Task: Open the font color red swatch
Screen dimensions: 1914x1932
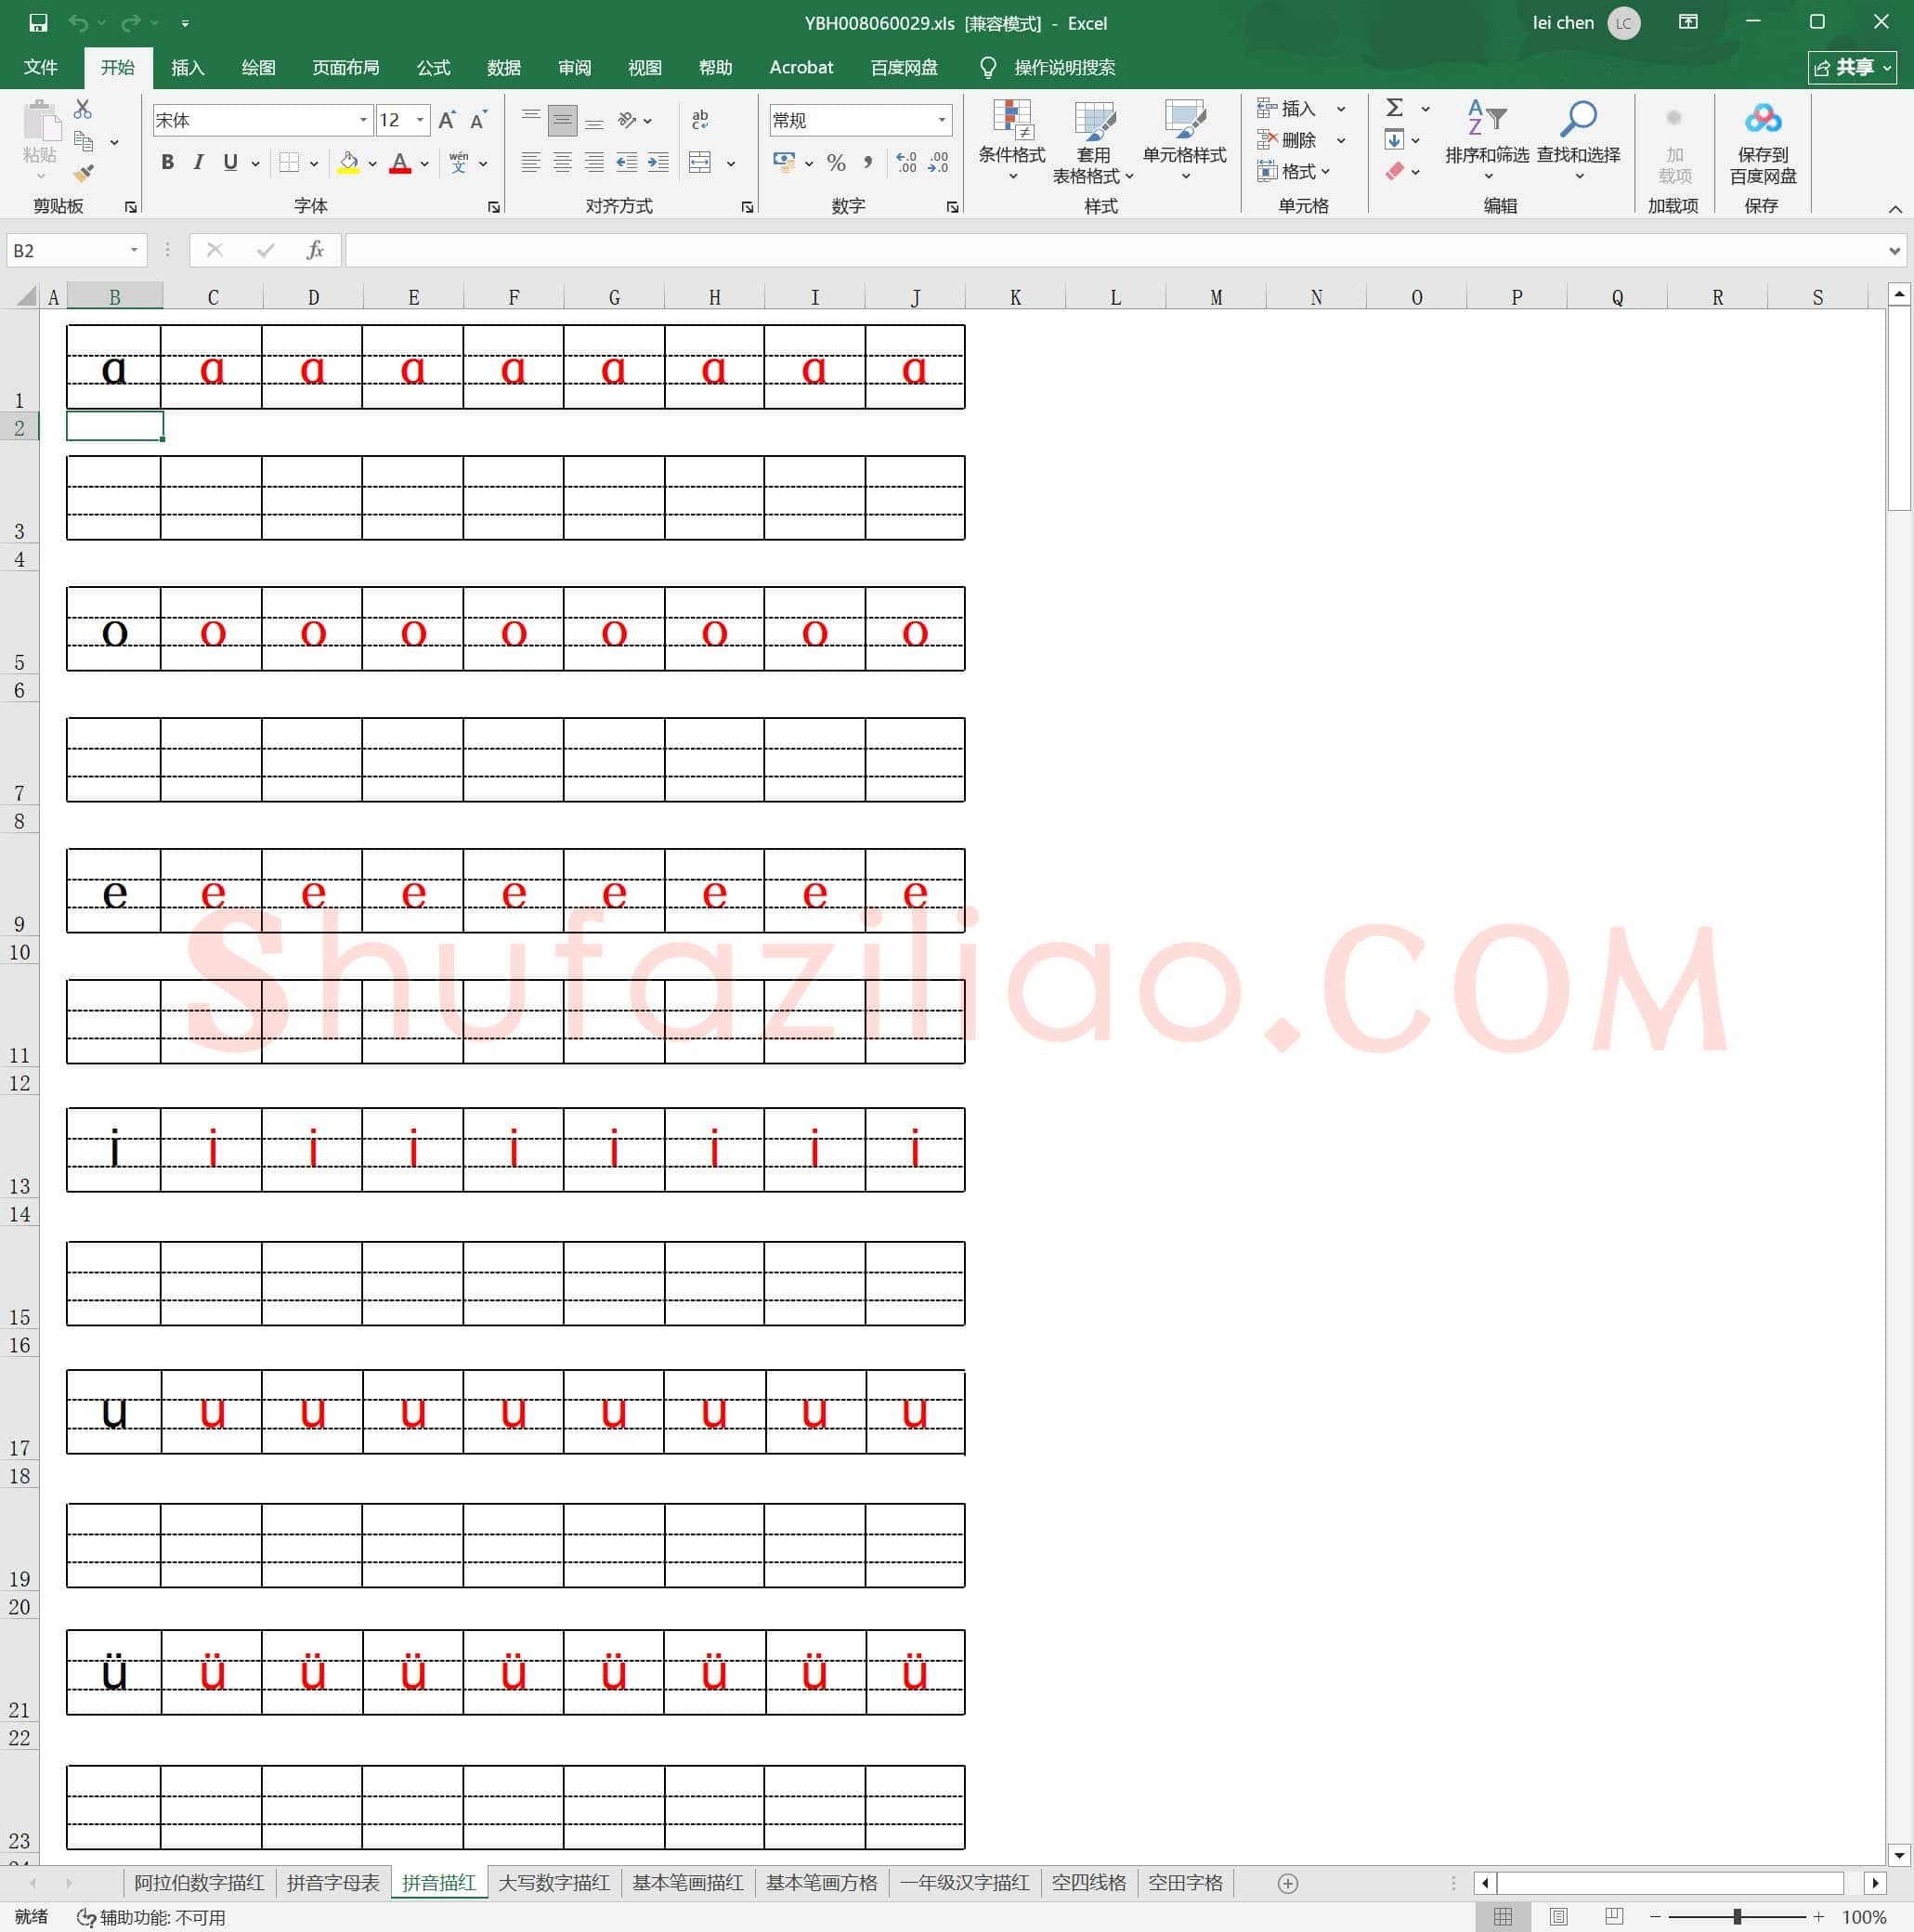Action: click(400, 163)
